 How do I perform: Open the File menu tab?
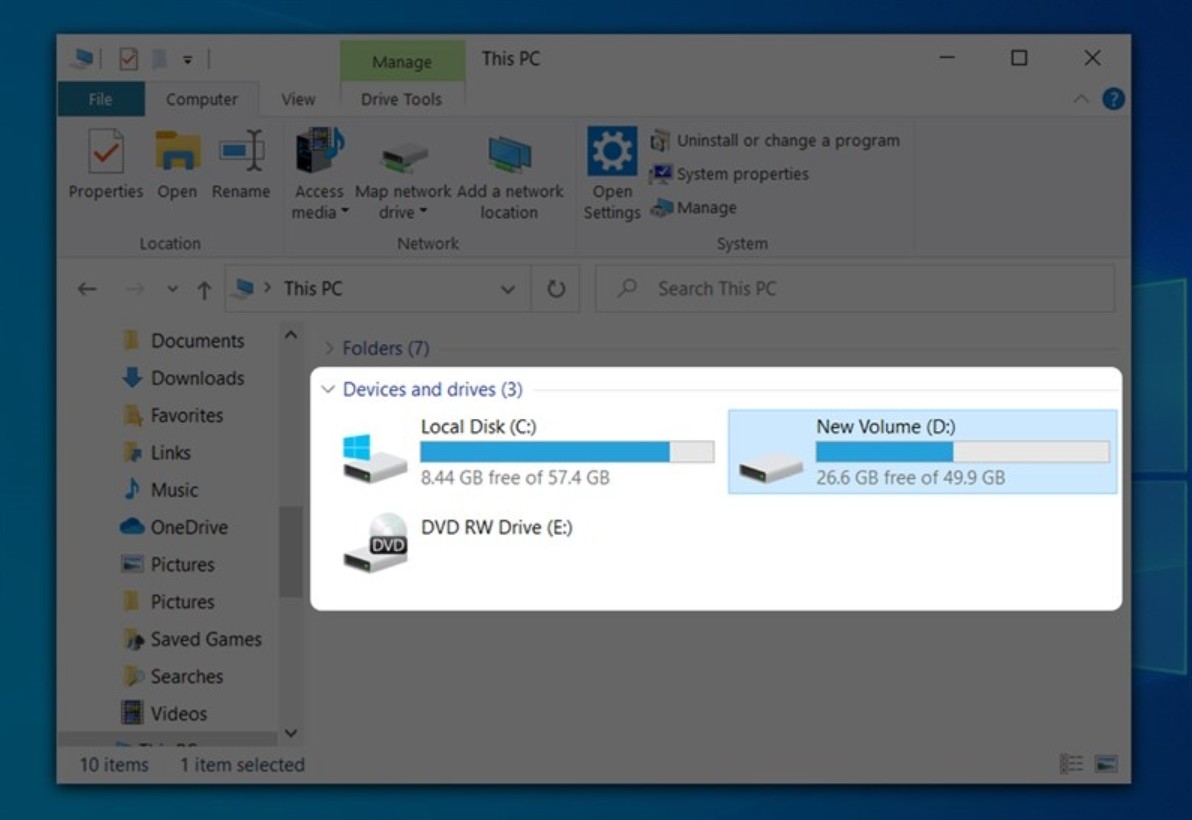click(100, 100)
